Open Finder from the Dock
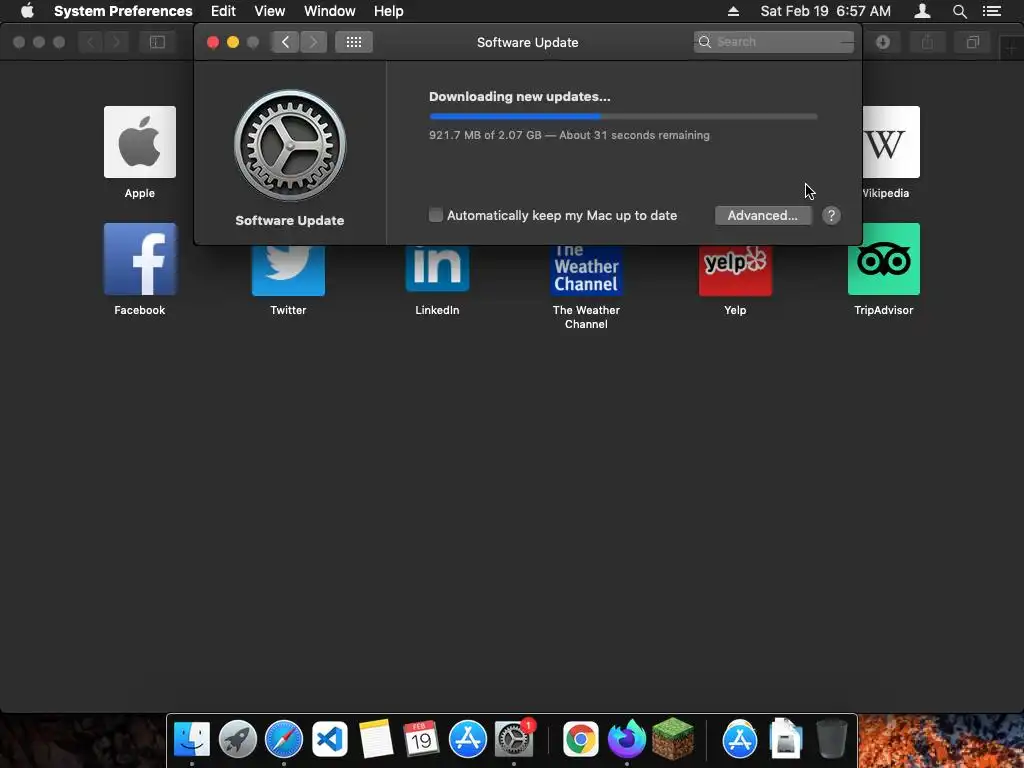 tap(191, 739)
